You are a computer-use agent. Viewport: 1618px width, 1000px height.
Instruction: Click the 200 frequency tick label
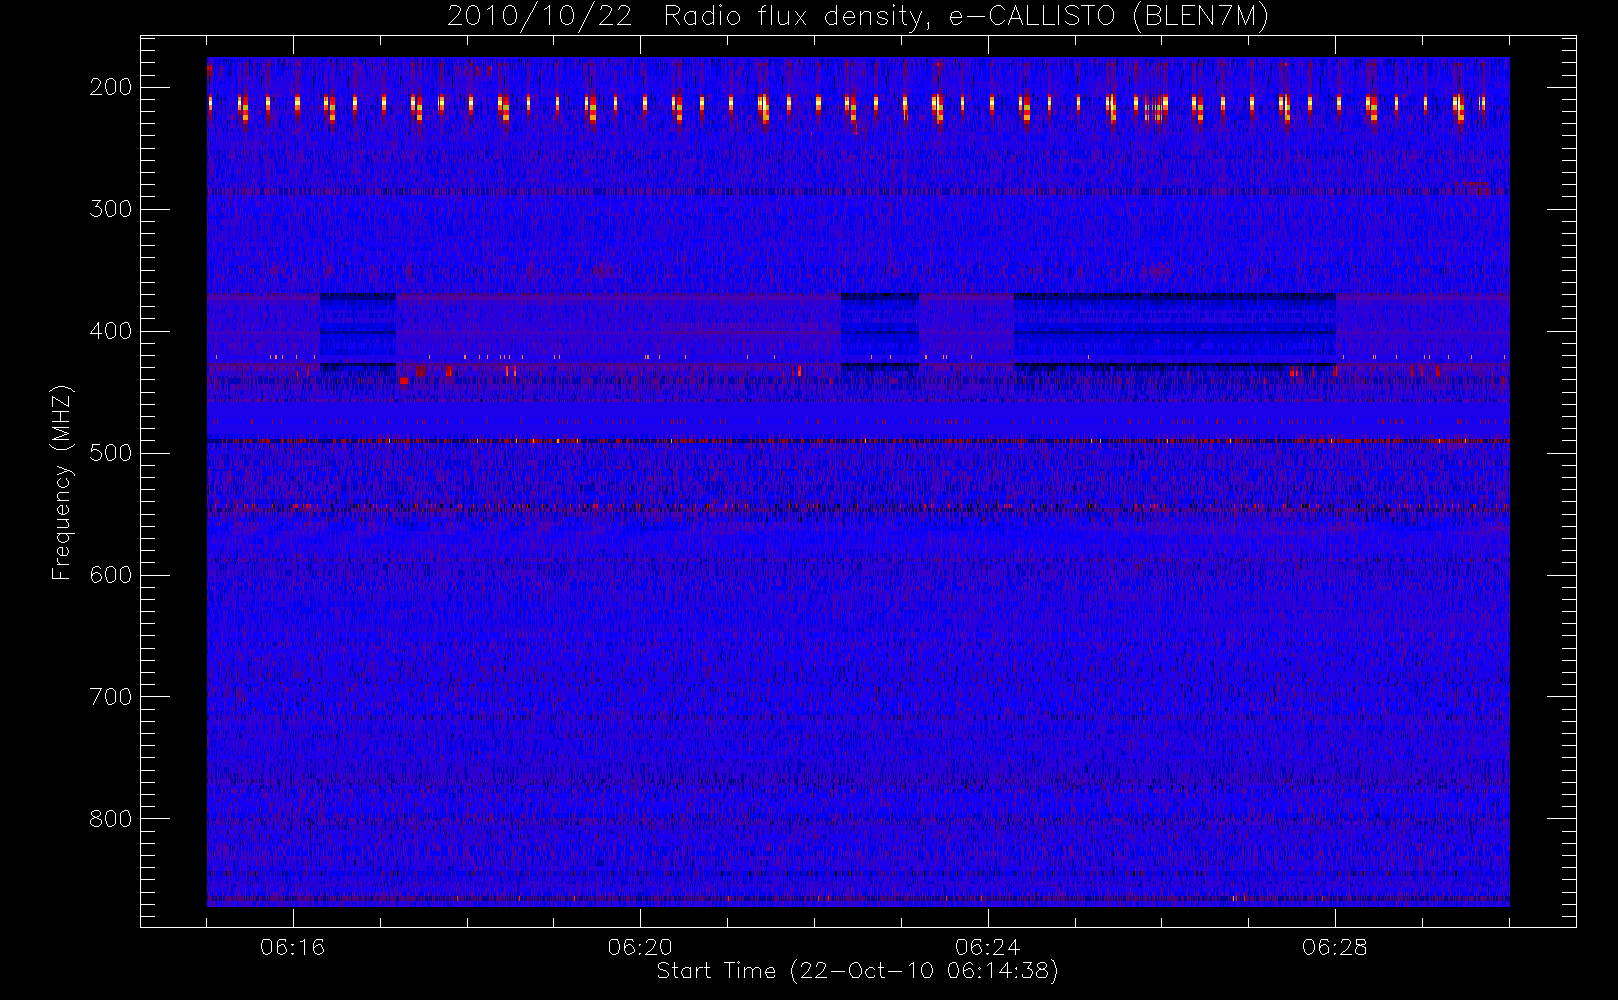coord(111,87)
